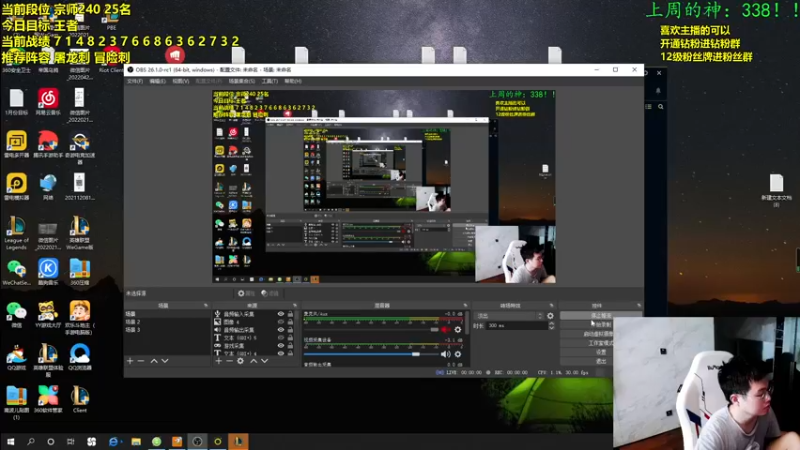Pop out the Scene Transitions dock panel
The height and width of the screenshot is (450, 800).
pos(551,306)
